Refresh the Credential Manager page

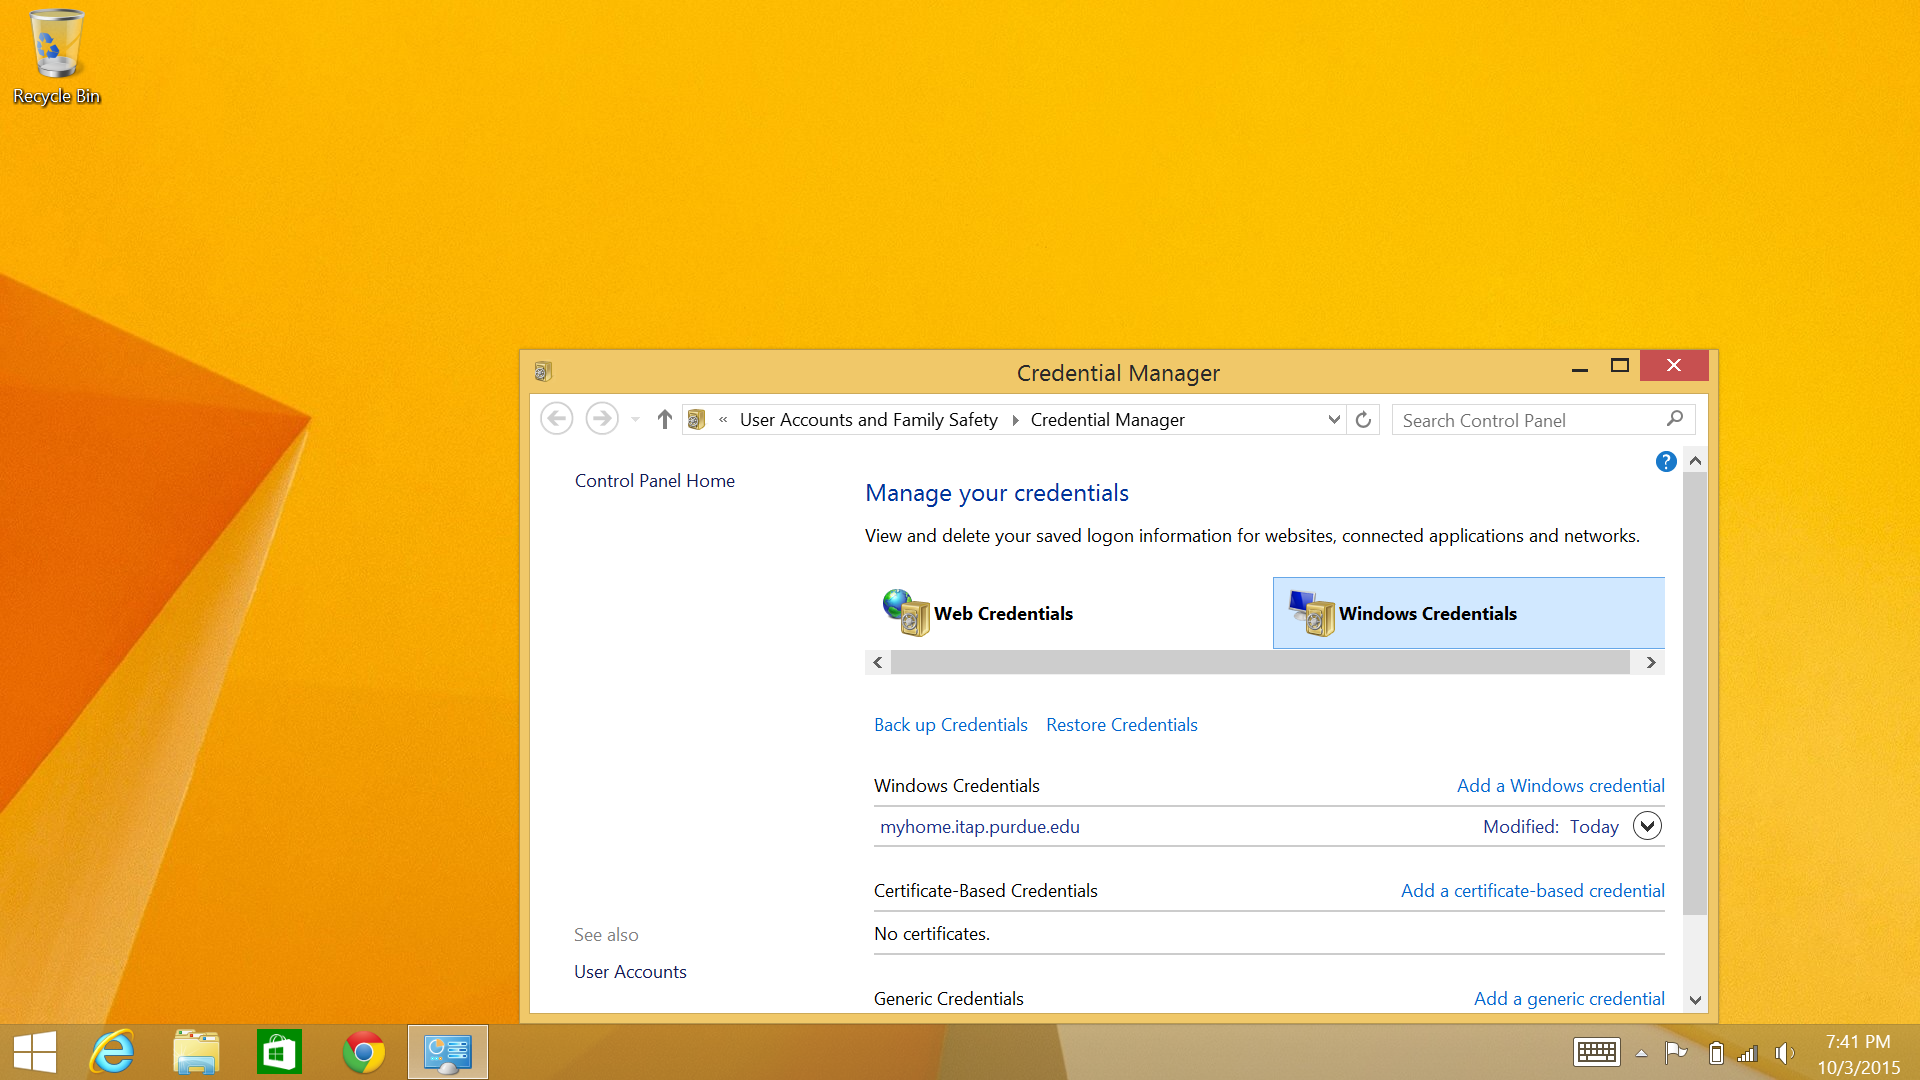(x=1363, y=420)
